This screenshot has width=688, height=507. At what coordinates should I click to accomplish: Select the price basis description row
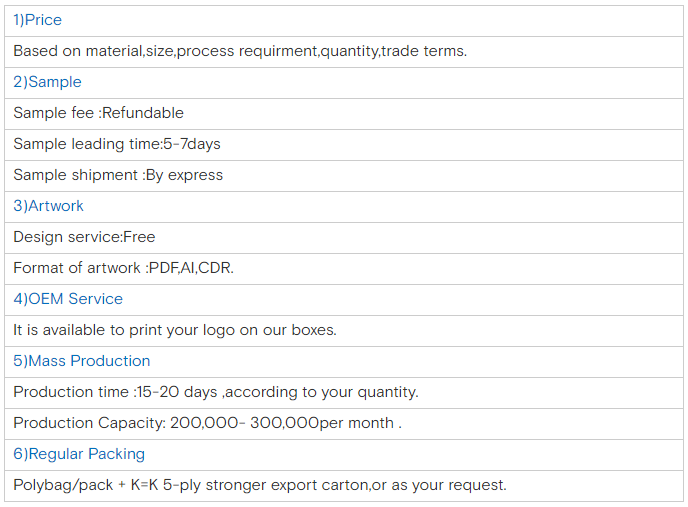click(240, 51)
